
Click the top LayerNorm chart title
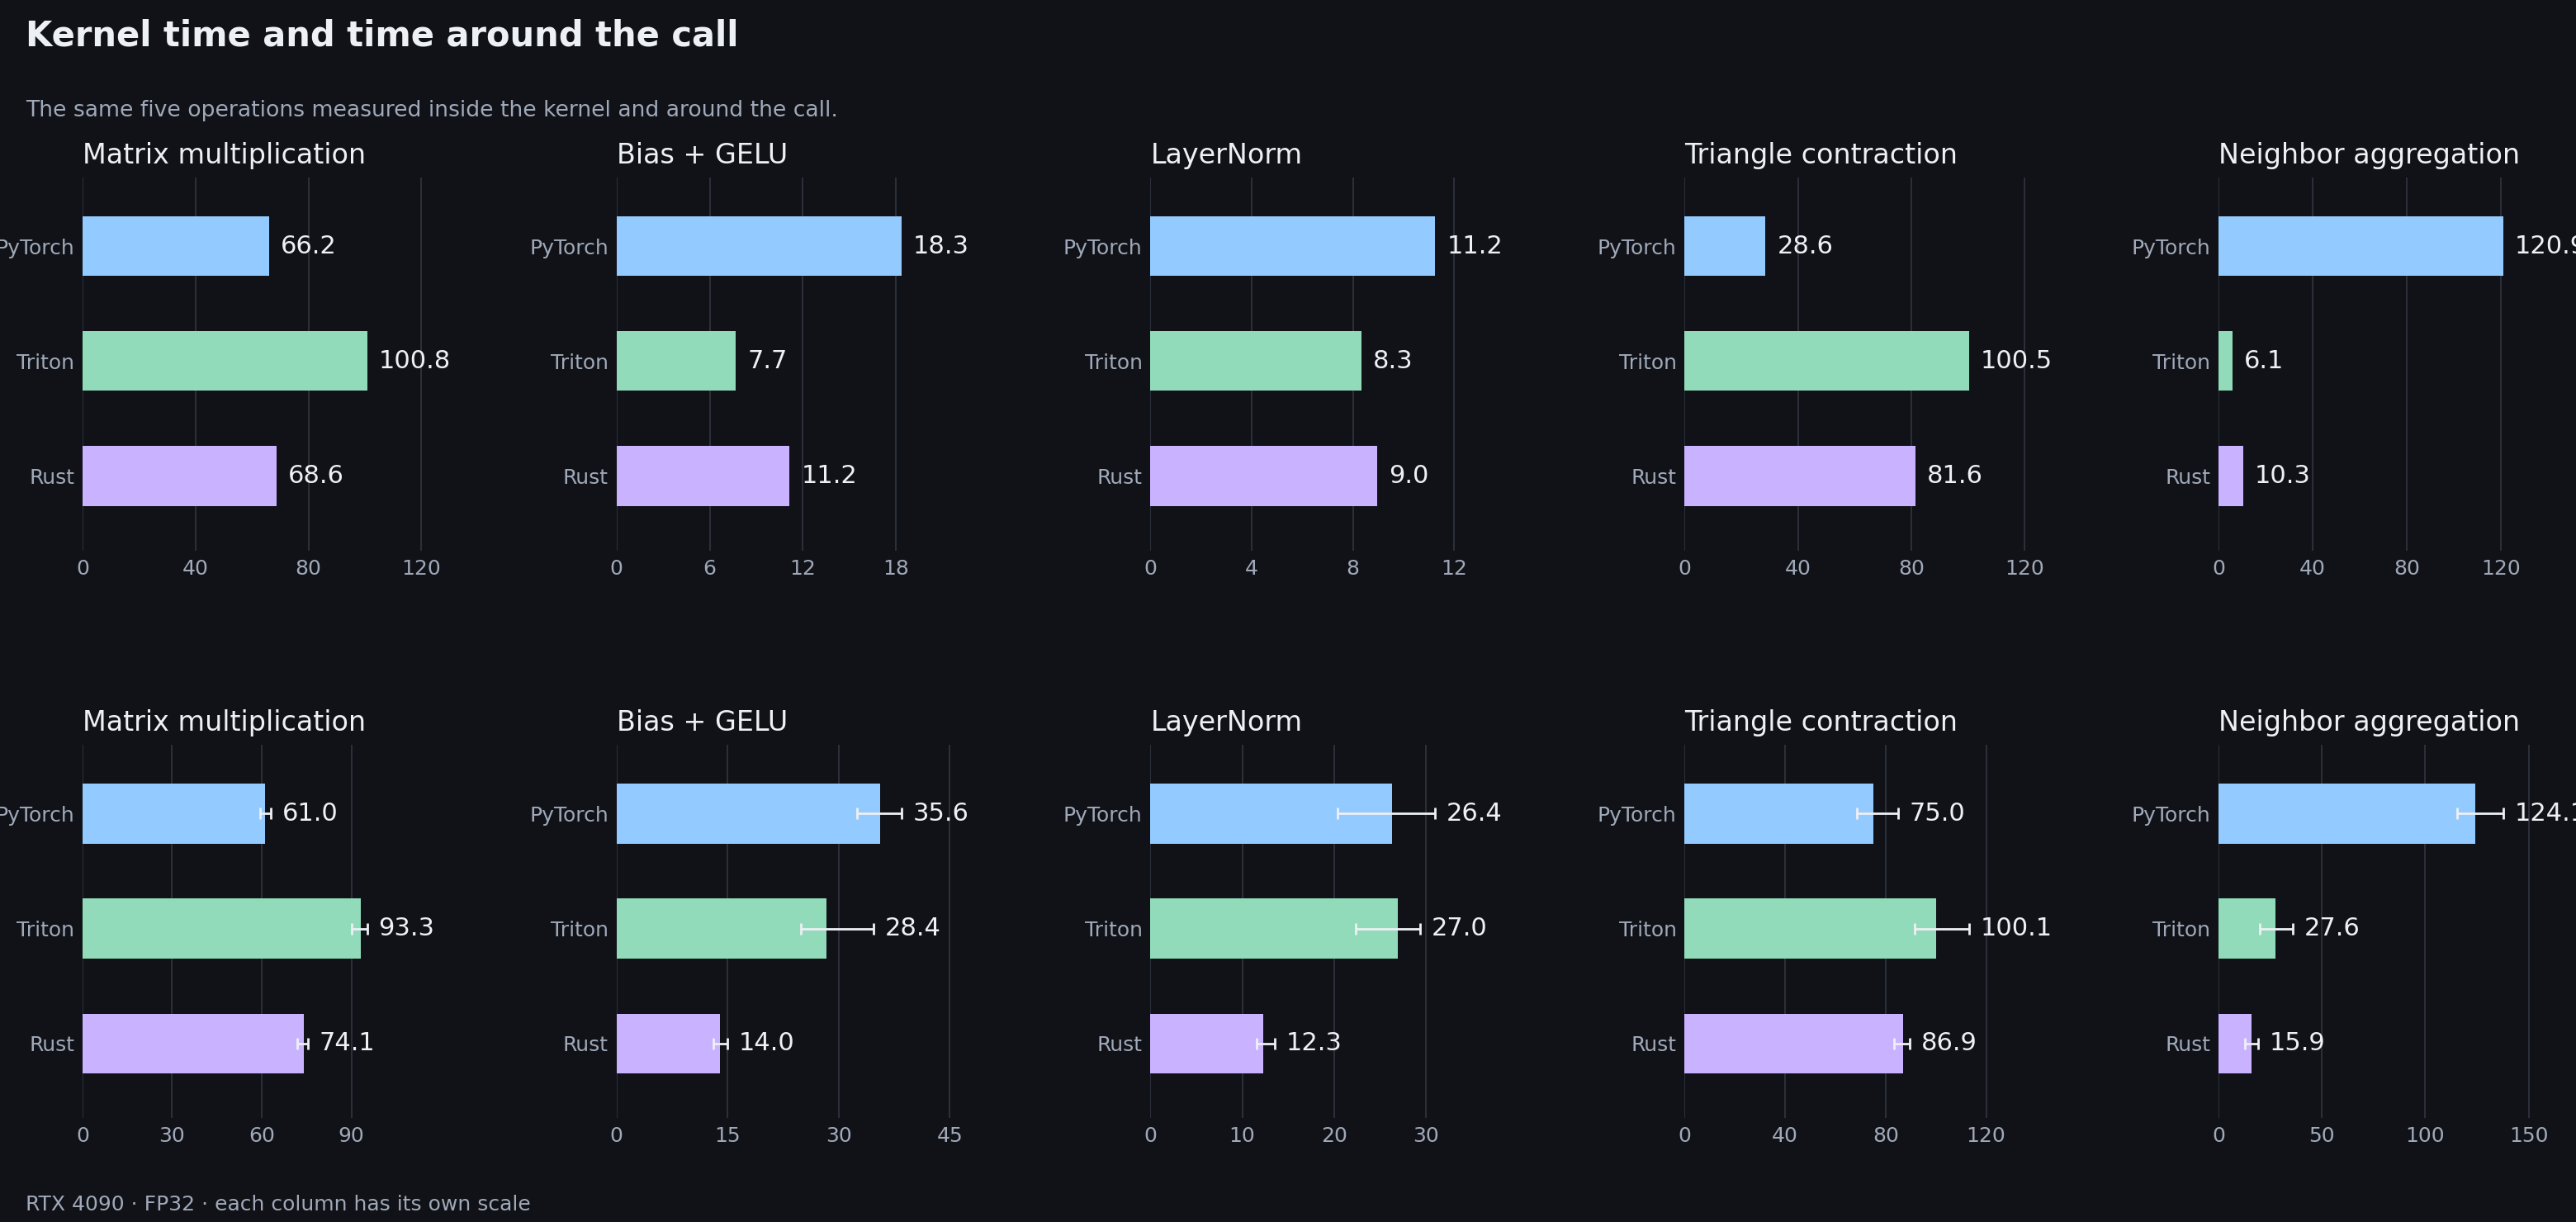[1226, 154]
